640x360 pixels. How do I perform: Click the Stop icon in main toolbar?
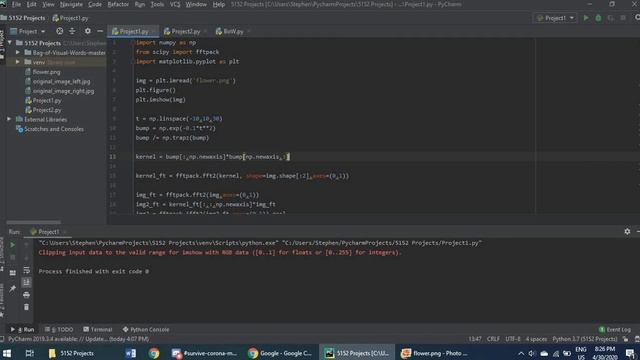tap(623, 18)
